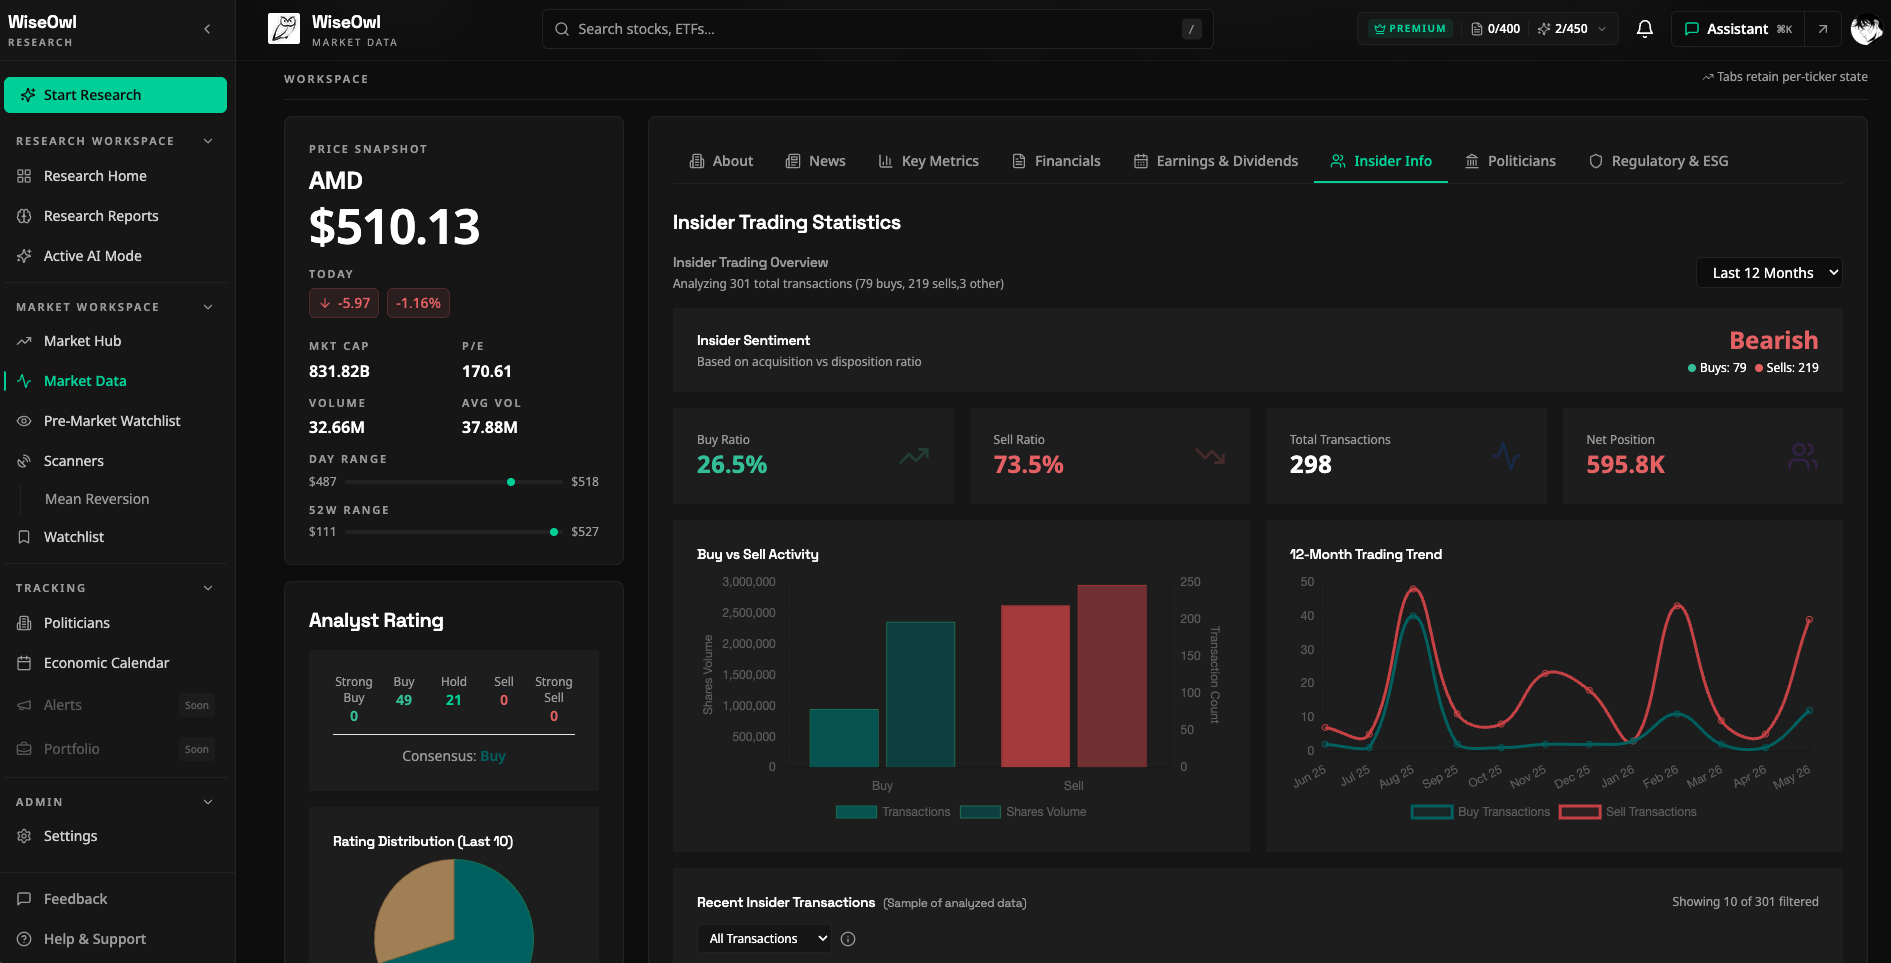Collapse the Tracking section

(x=208, y=588)
